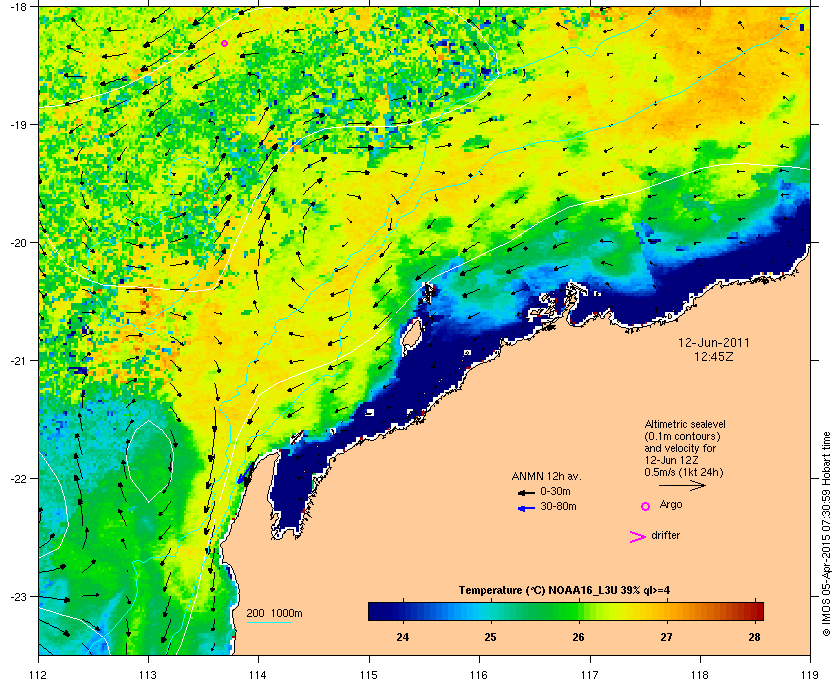Click the magenta Argo float marker near 113.7E
Image resolution: width=840 pixels, height=680 pixels.
coord(224,43)
